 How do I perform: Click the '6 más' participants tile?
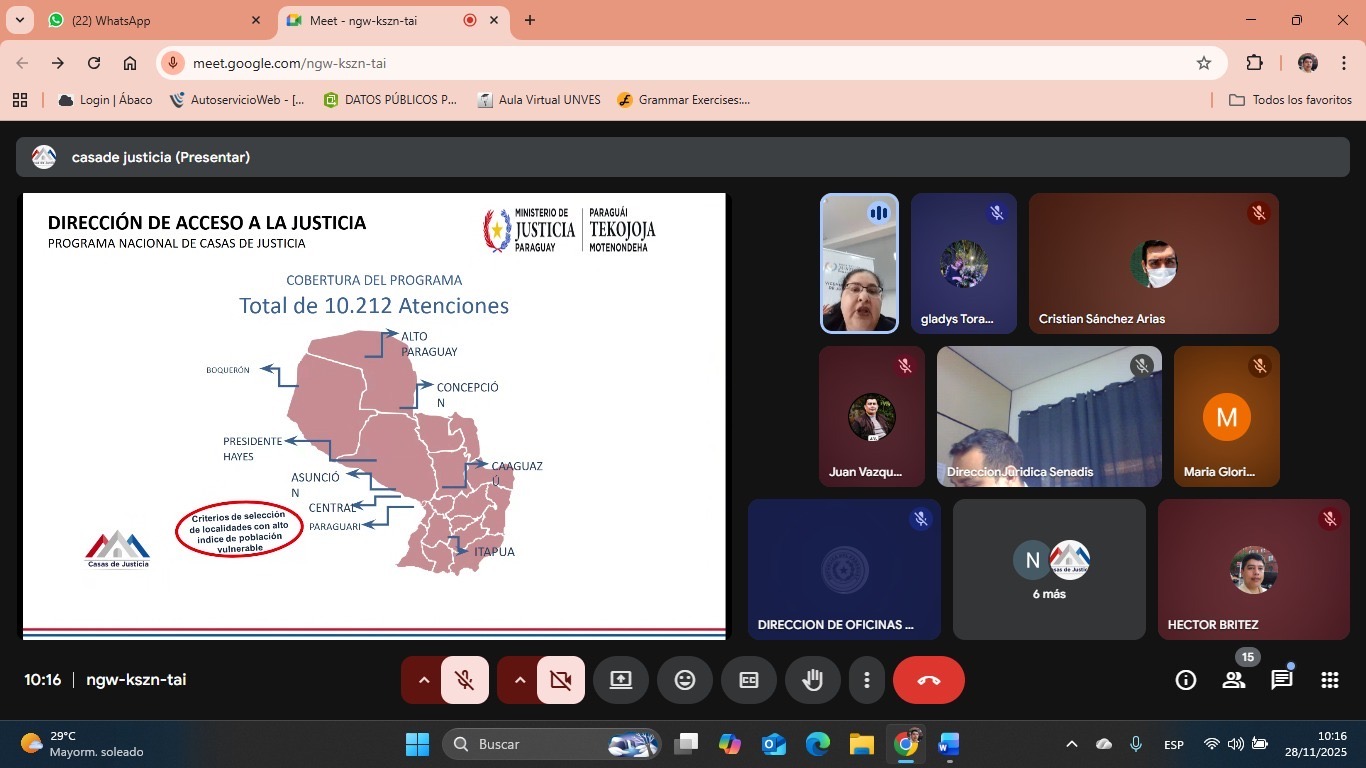pos(1049,569)
